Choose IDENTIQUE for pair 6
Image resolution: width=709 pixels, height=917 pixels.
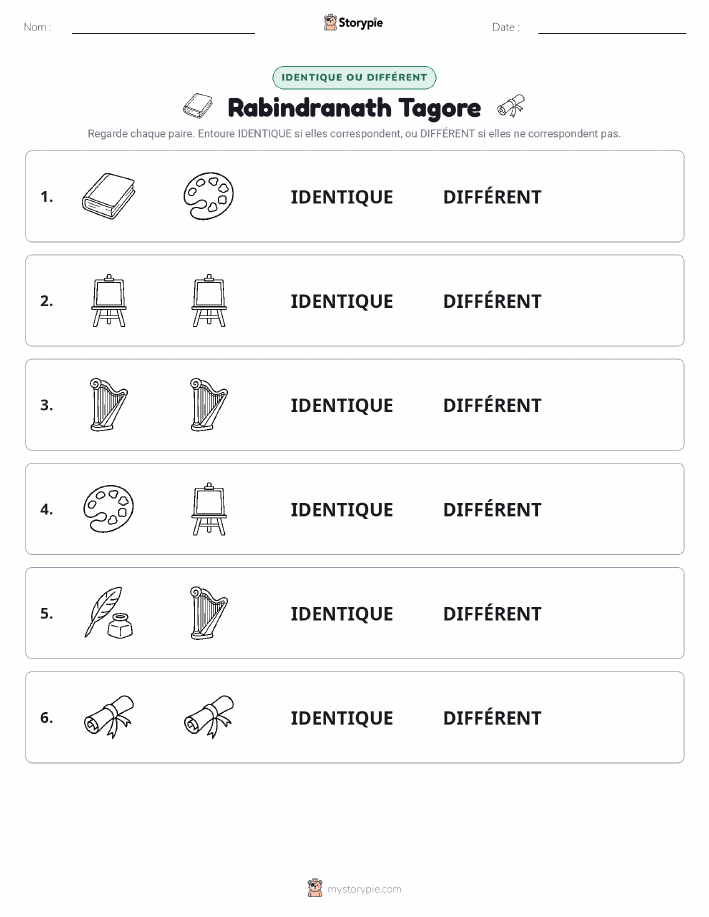[x=342, y=718]
